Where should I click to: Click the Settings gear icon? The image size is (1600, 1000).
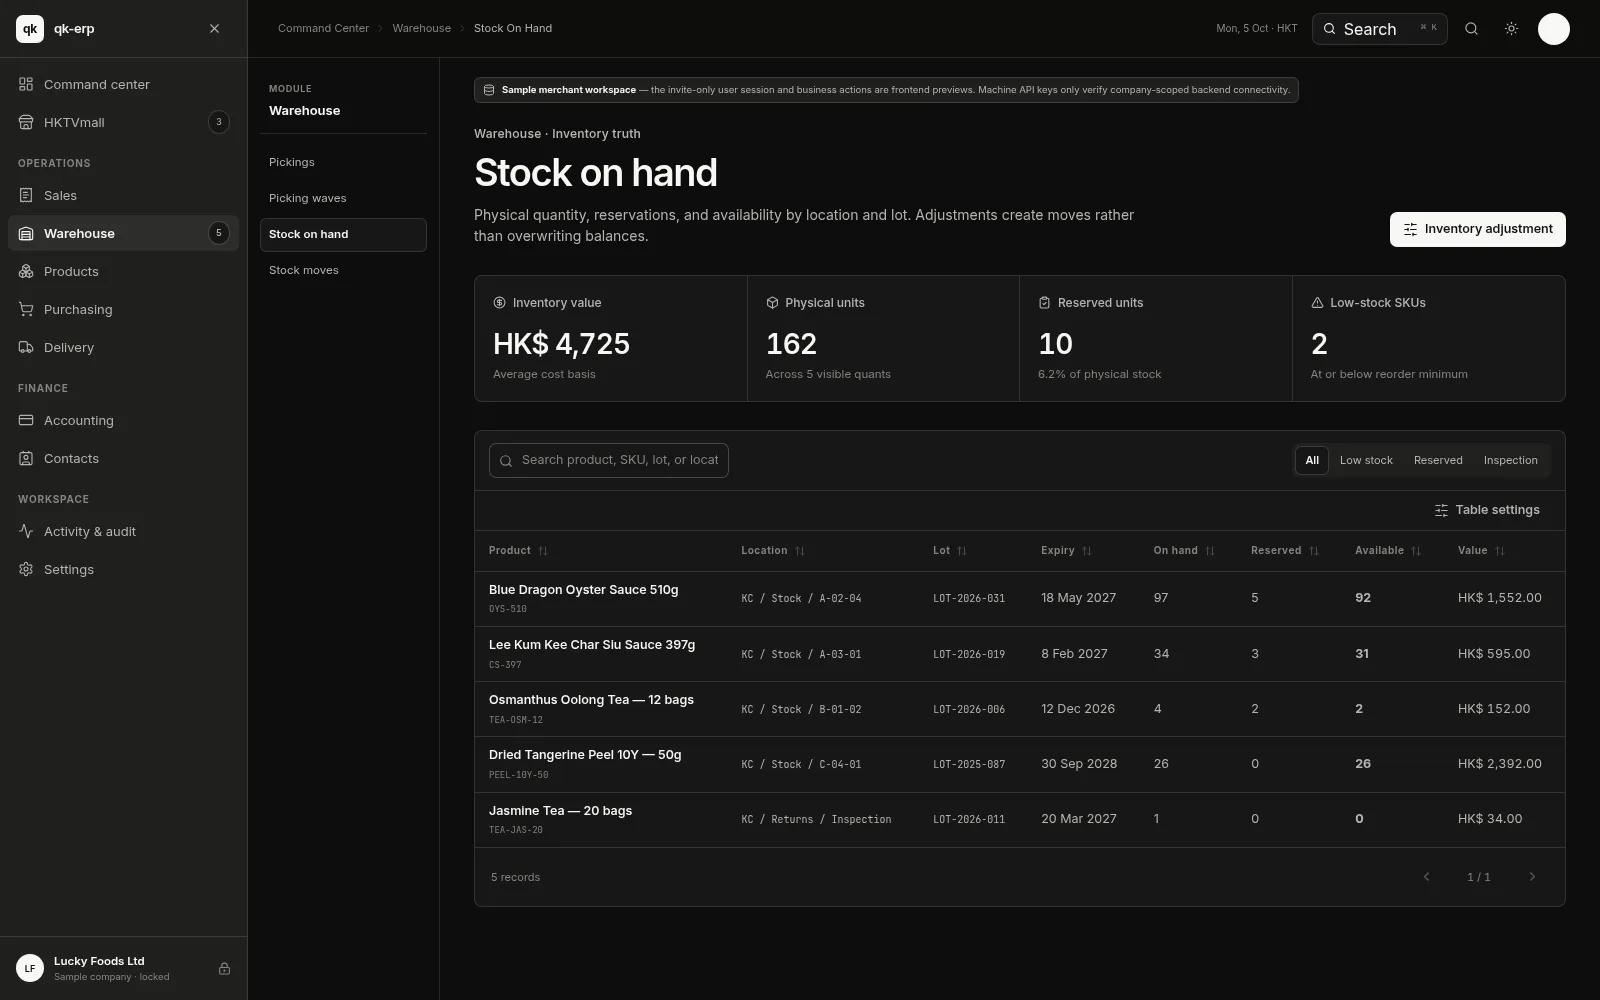(x=26, y=569)
